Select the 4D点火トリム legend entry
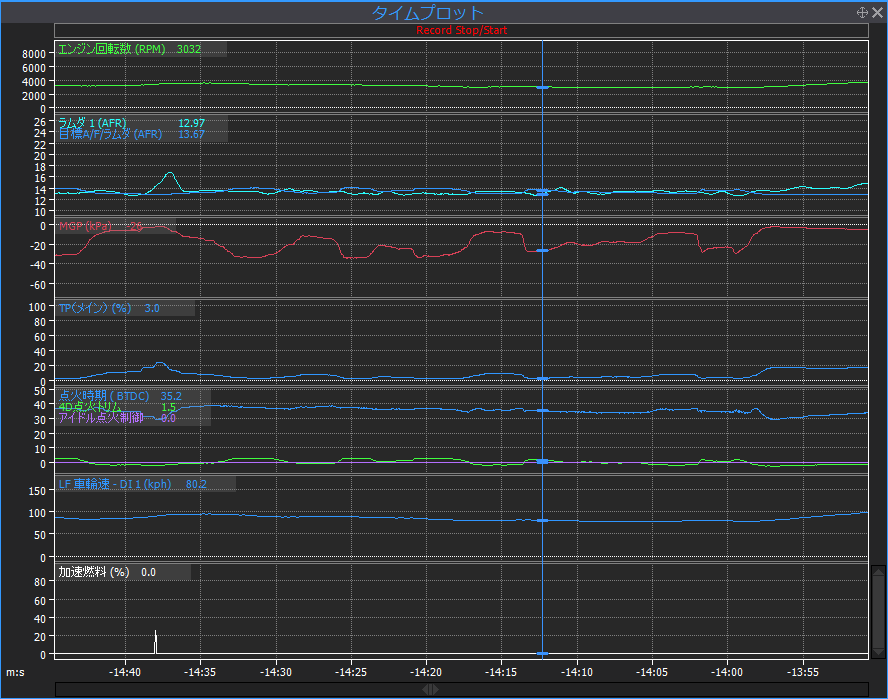Image resolution: width=888 pixels, height=699 pixels. point(91,407)
